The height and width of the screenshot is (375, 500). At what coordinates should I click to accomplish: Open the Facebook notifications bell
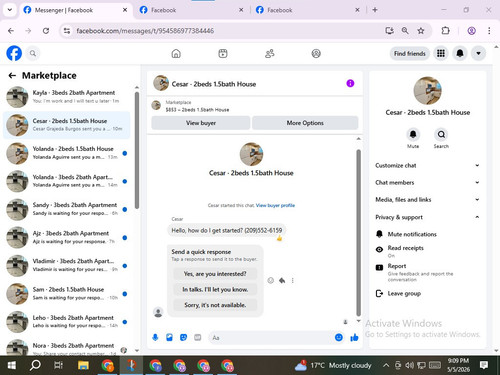460,53
